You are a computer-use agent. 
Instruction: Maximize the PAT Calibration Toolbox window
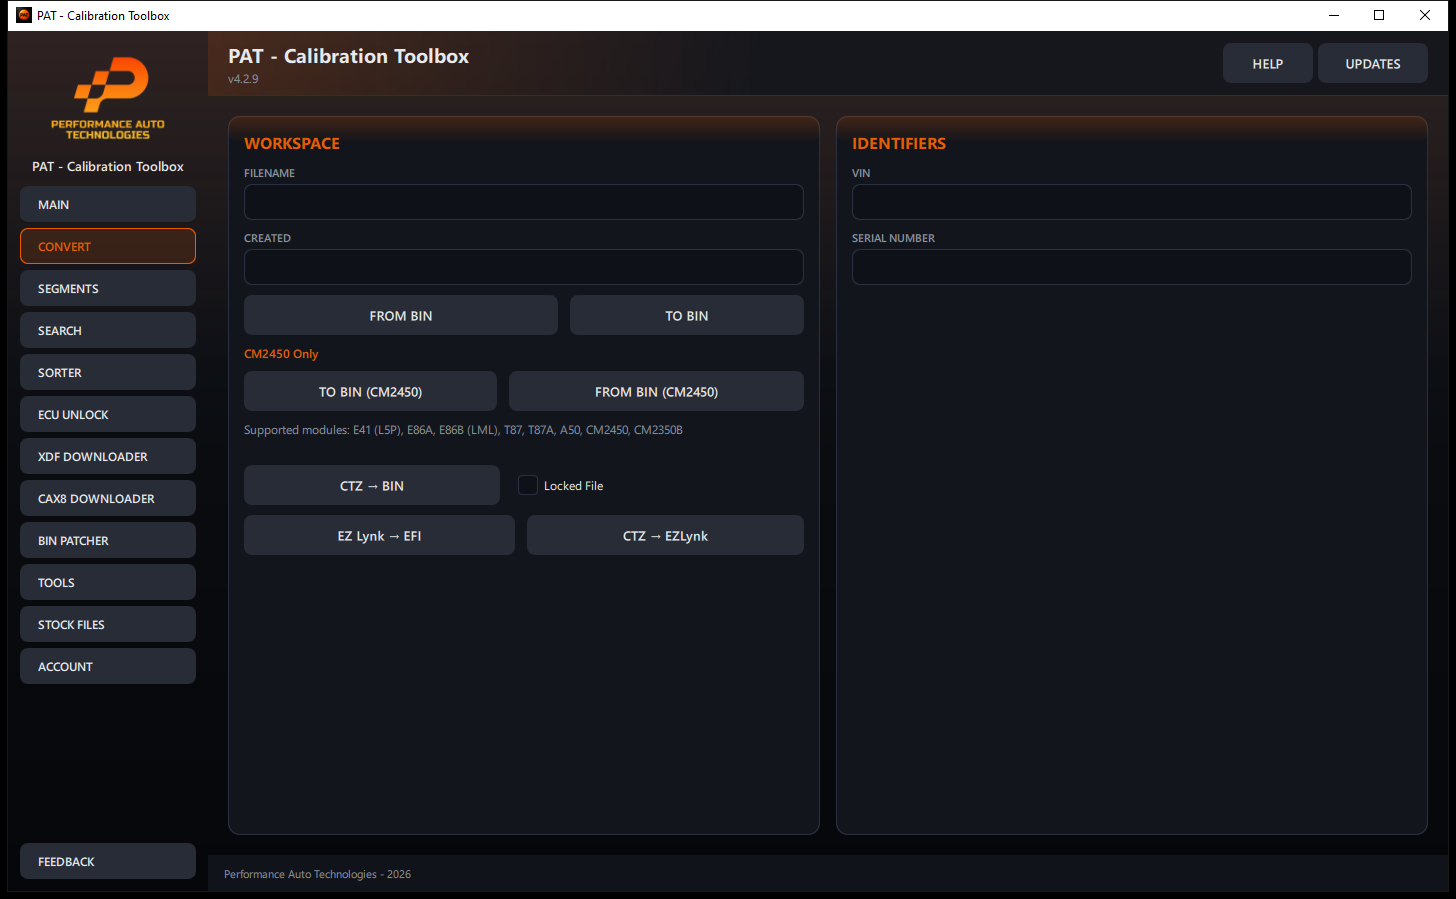click(1379, 15)
